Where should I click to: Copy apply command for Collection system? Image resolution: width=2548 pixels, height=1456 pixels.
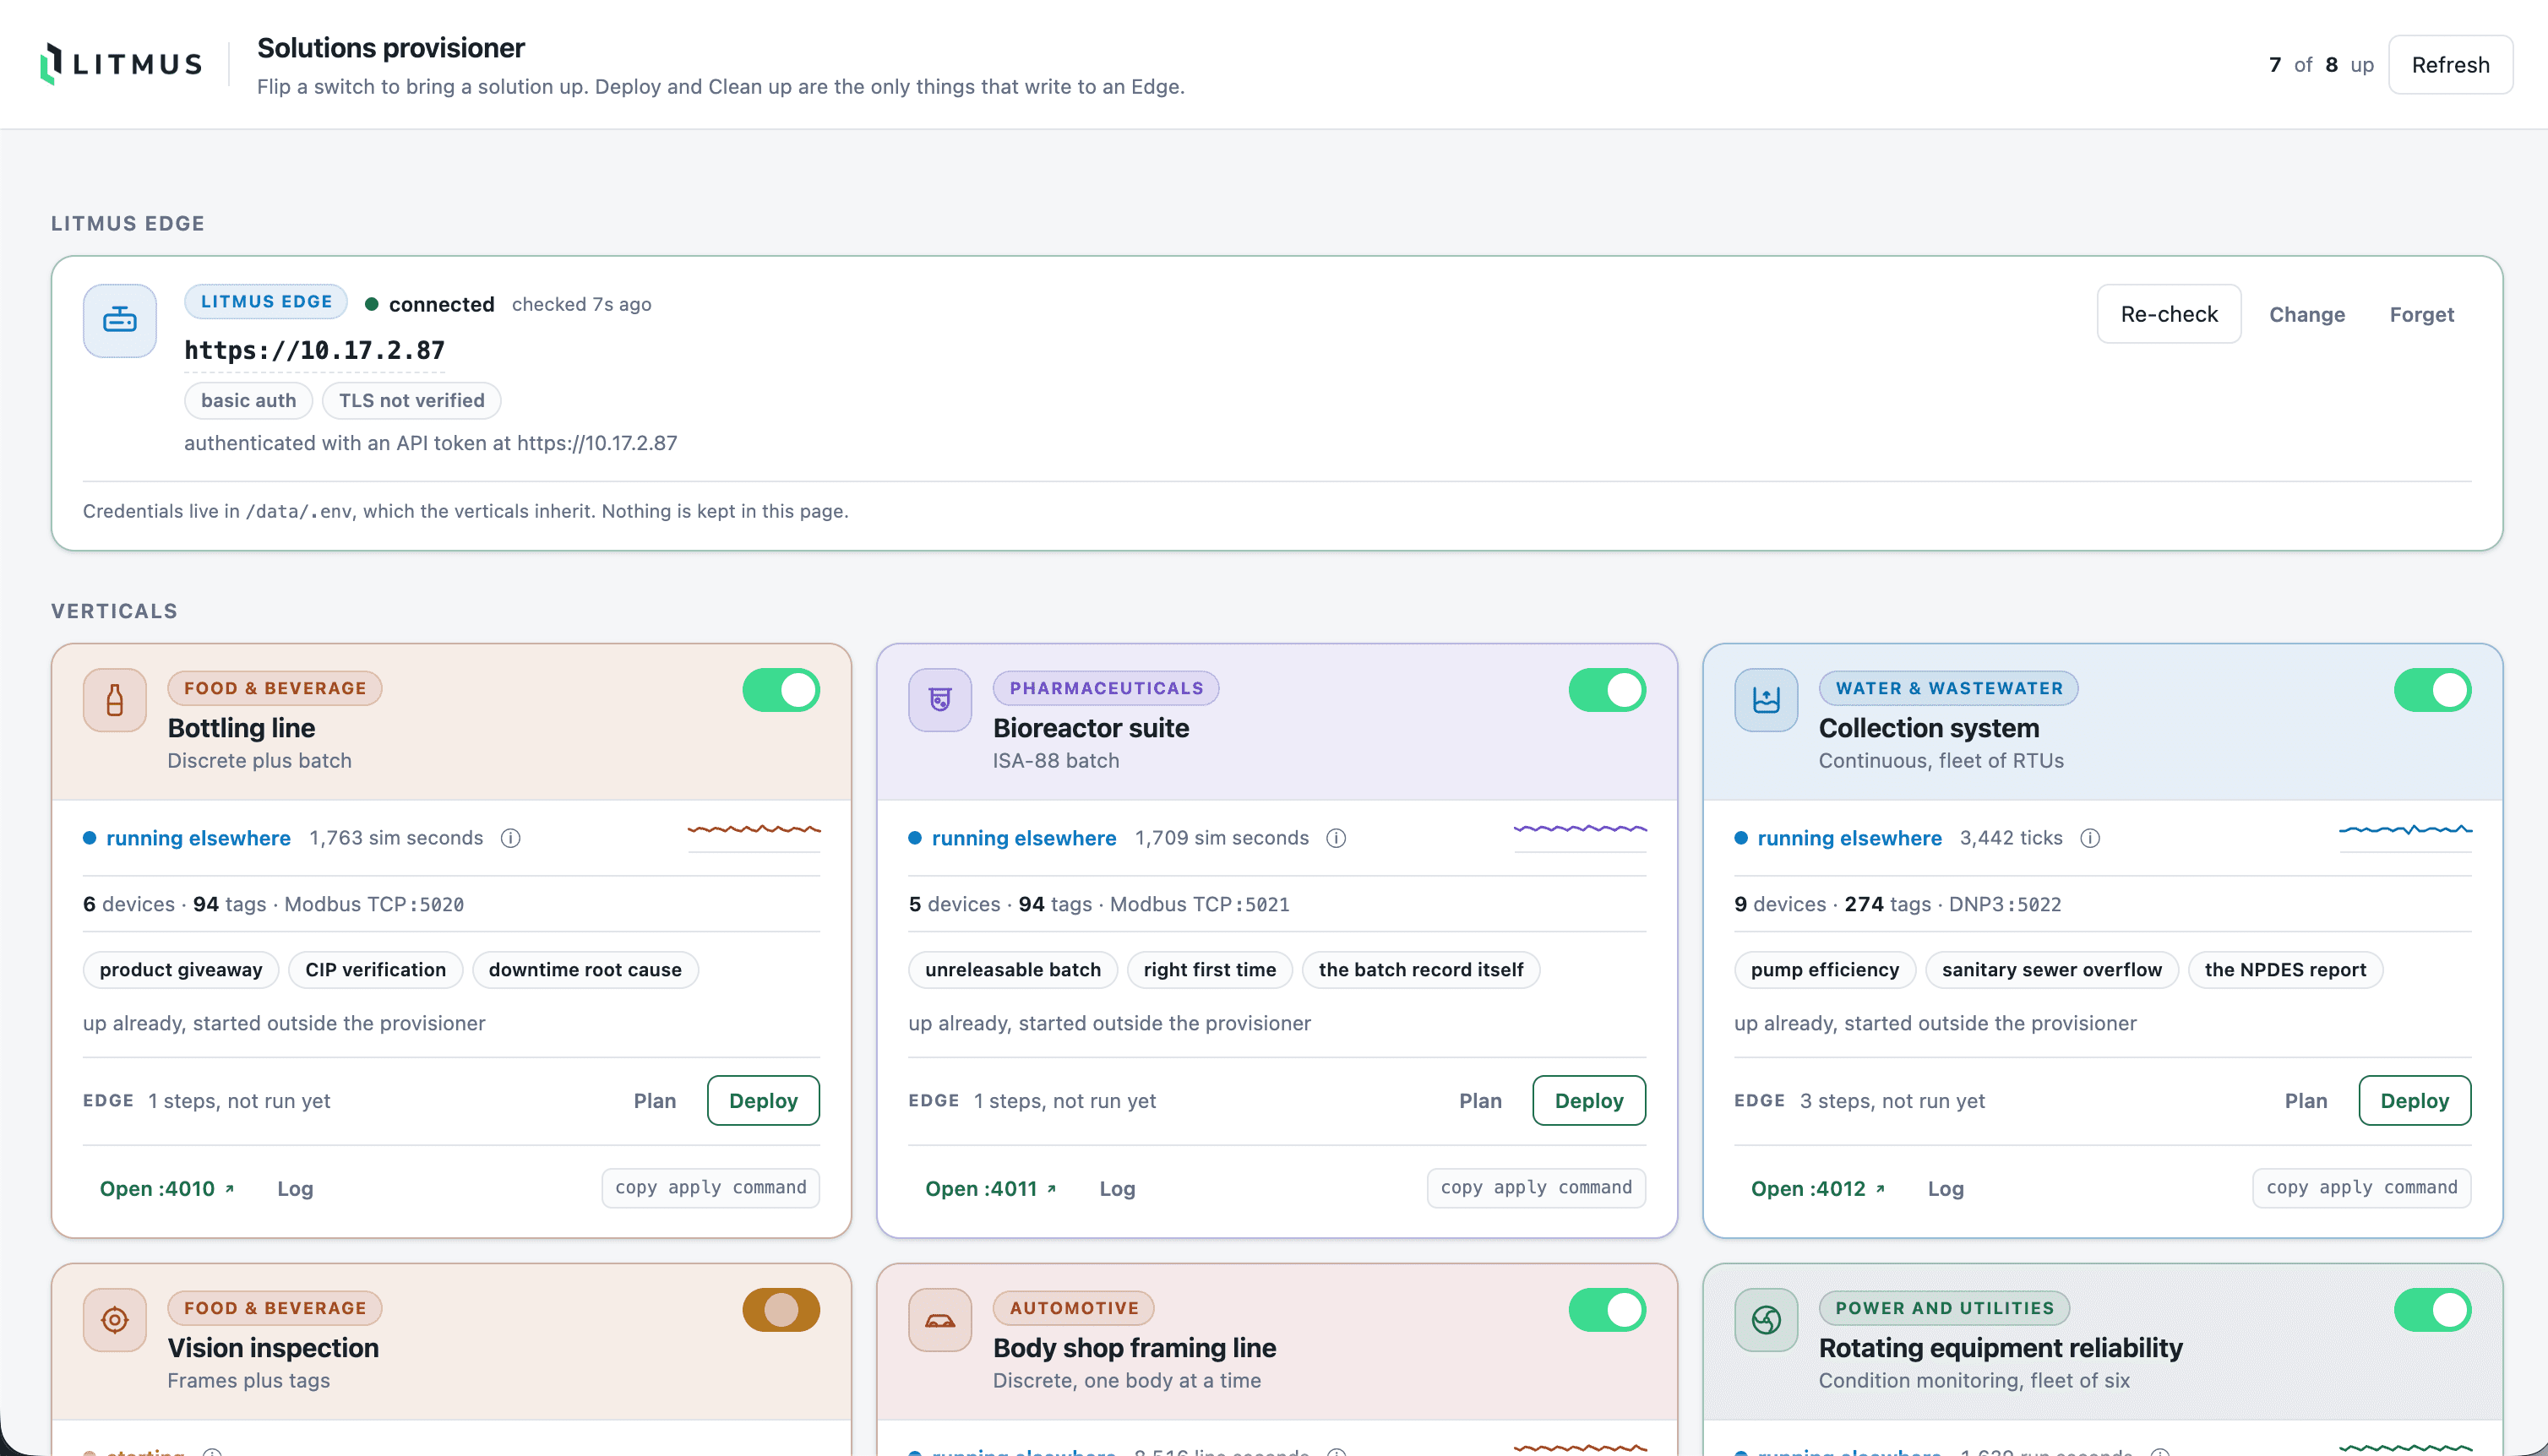tap(2362, 1187)
